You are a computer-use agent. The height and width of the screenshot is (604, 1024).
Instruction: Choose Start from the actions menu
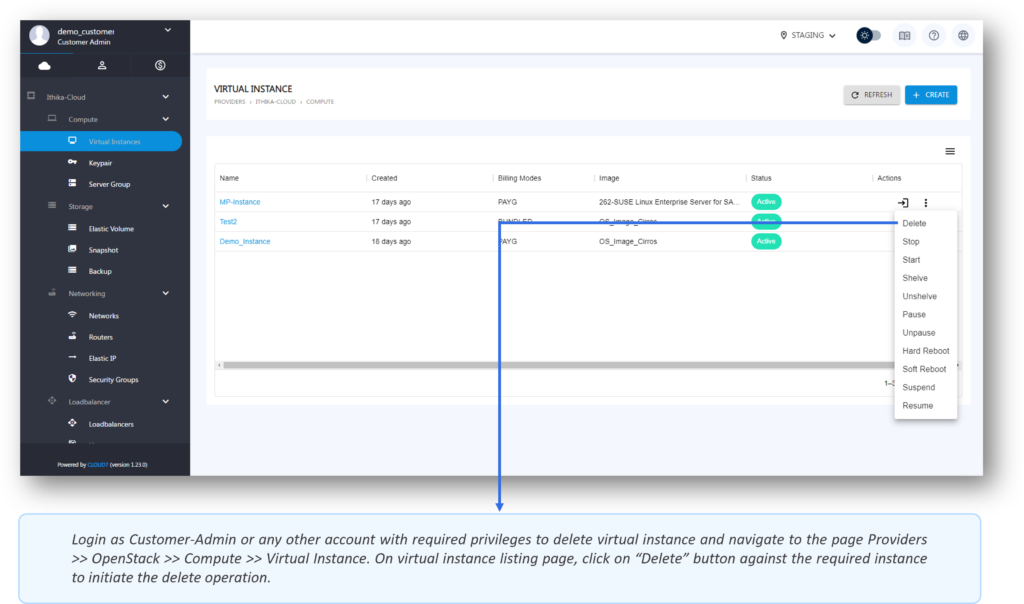[911, 260]
